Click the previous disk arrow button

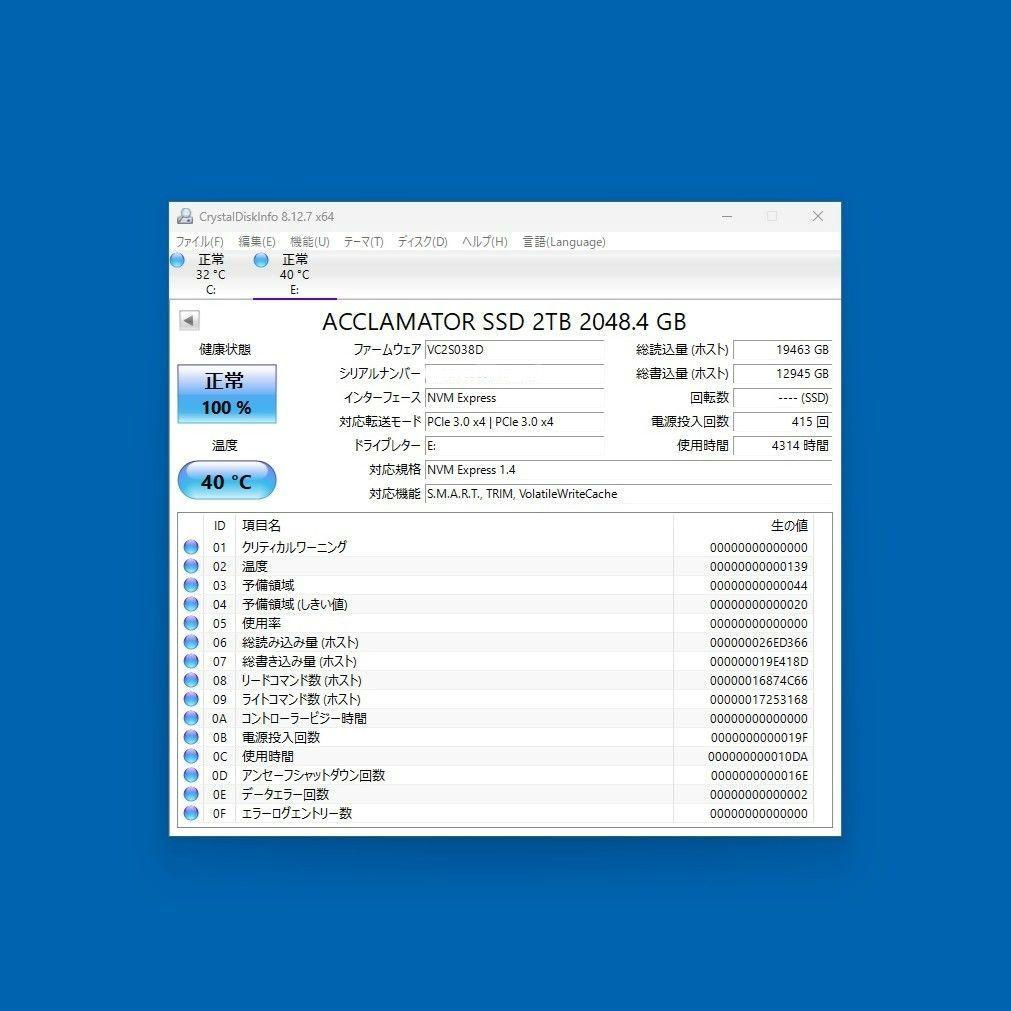190,320
